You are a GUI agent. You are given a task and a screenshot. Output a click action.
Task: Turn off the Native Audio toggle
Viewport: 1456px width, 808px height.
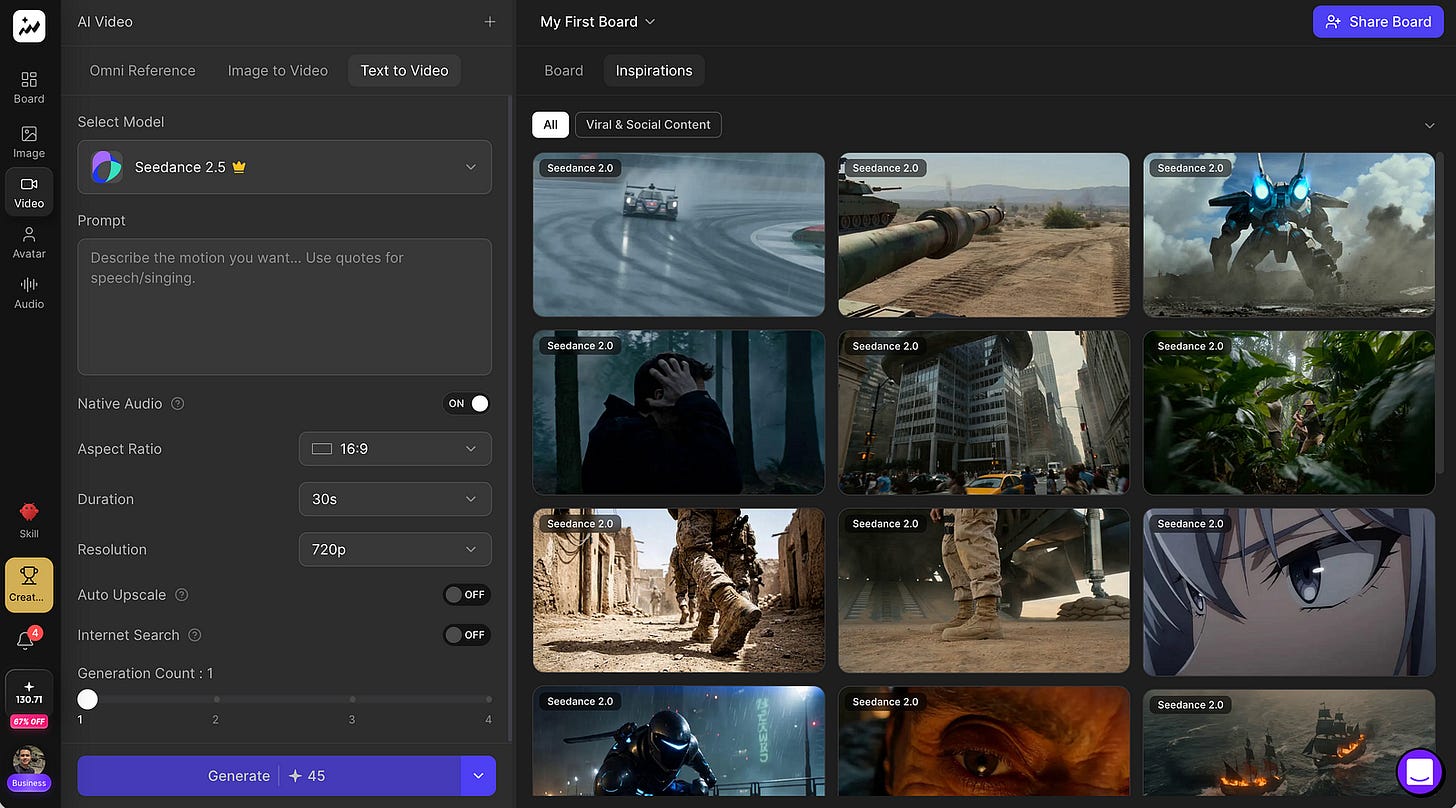click(x=467, y=404)
